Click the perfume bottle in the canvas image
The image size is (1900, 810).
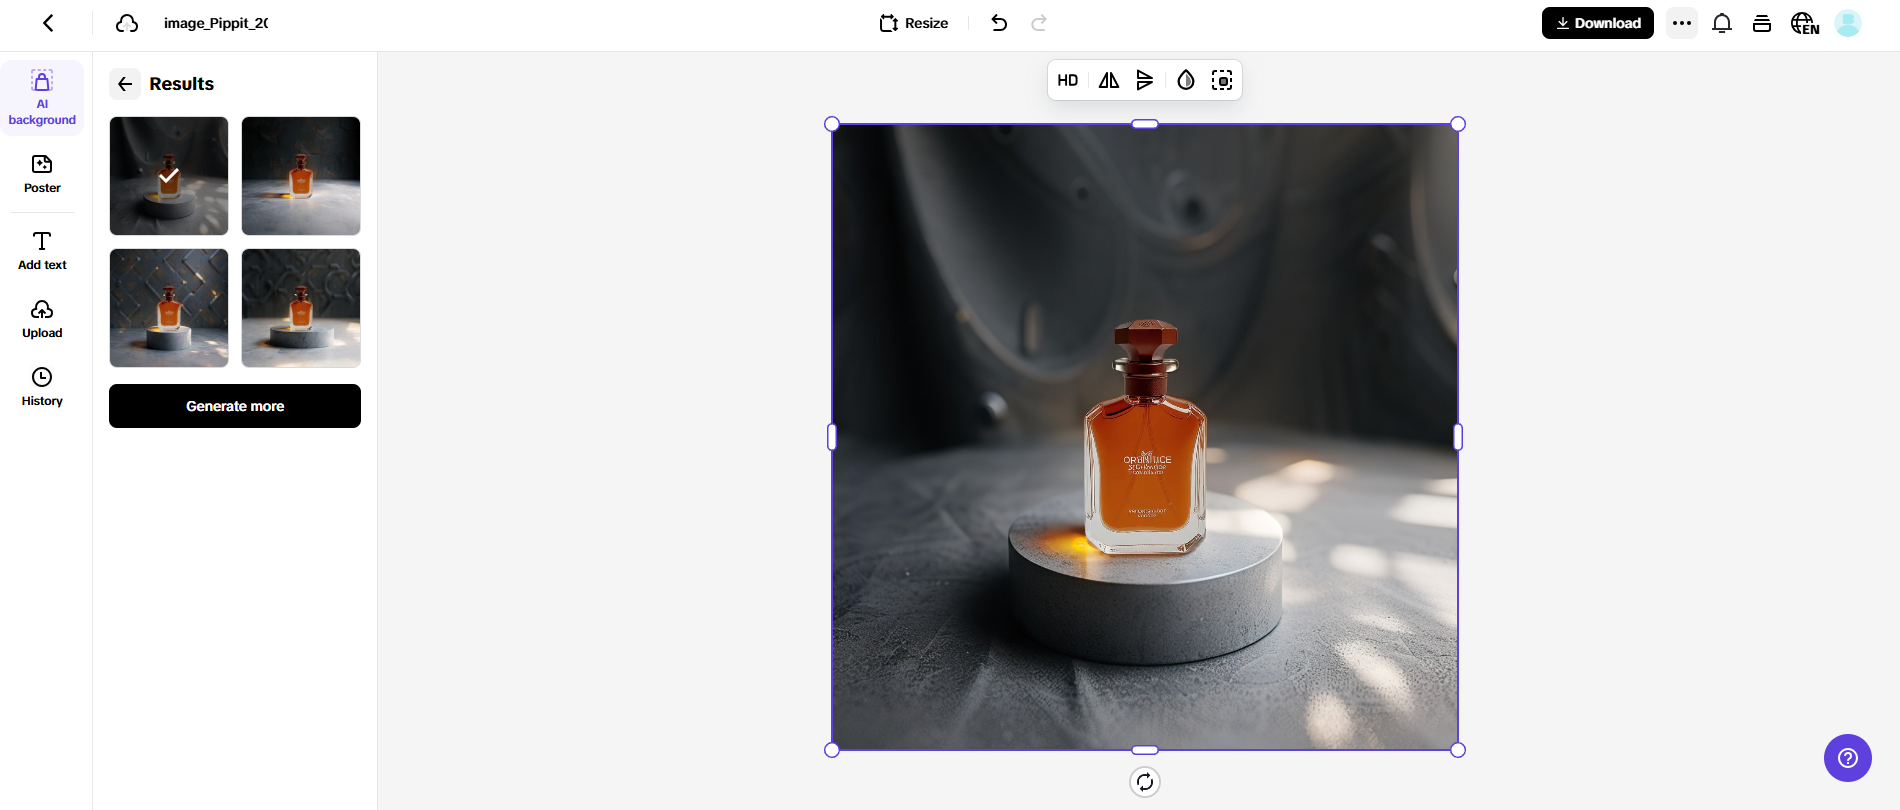point(1146,437)
